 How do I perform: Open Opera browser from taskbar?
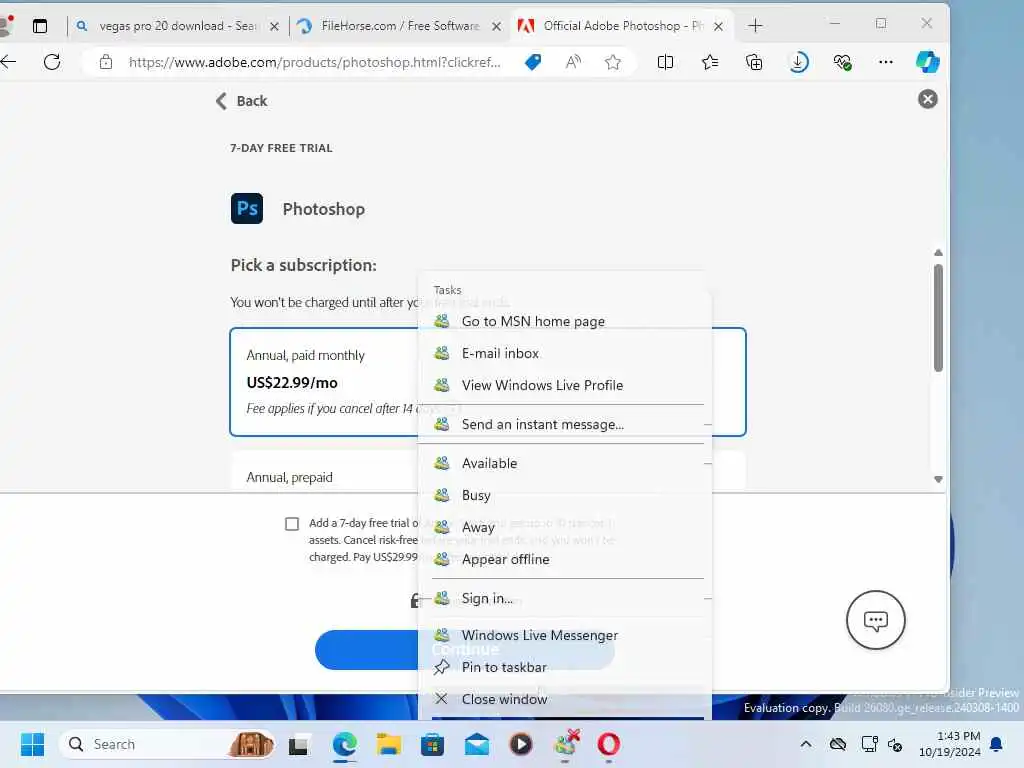[609, 744]
